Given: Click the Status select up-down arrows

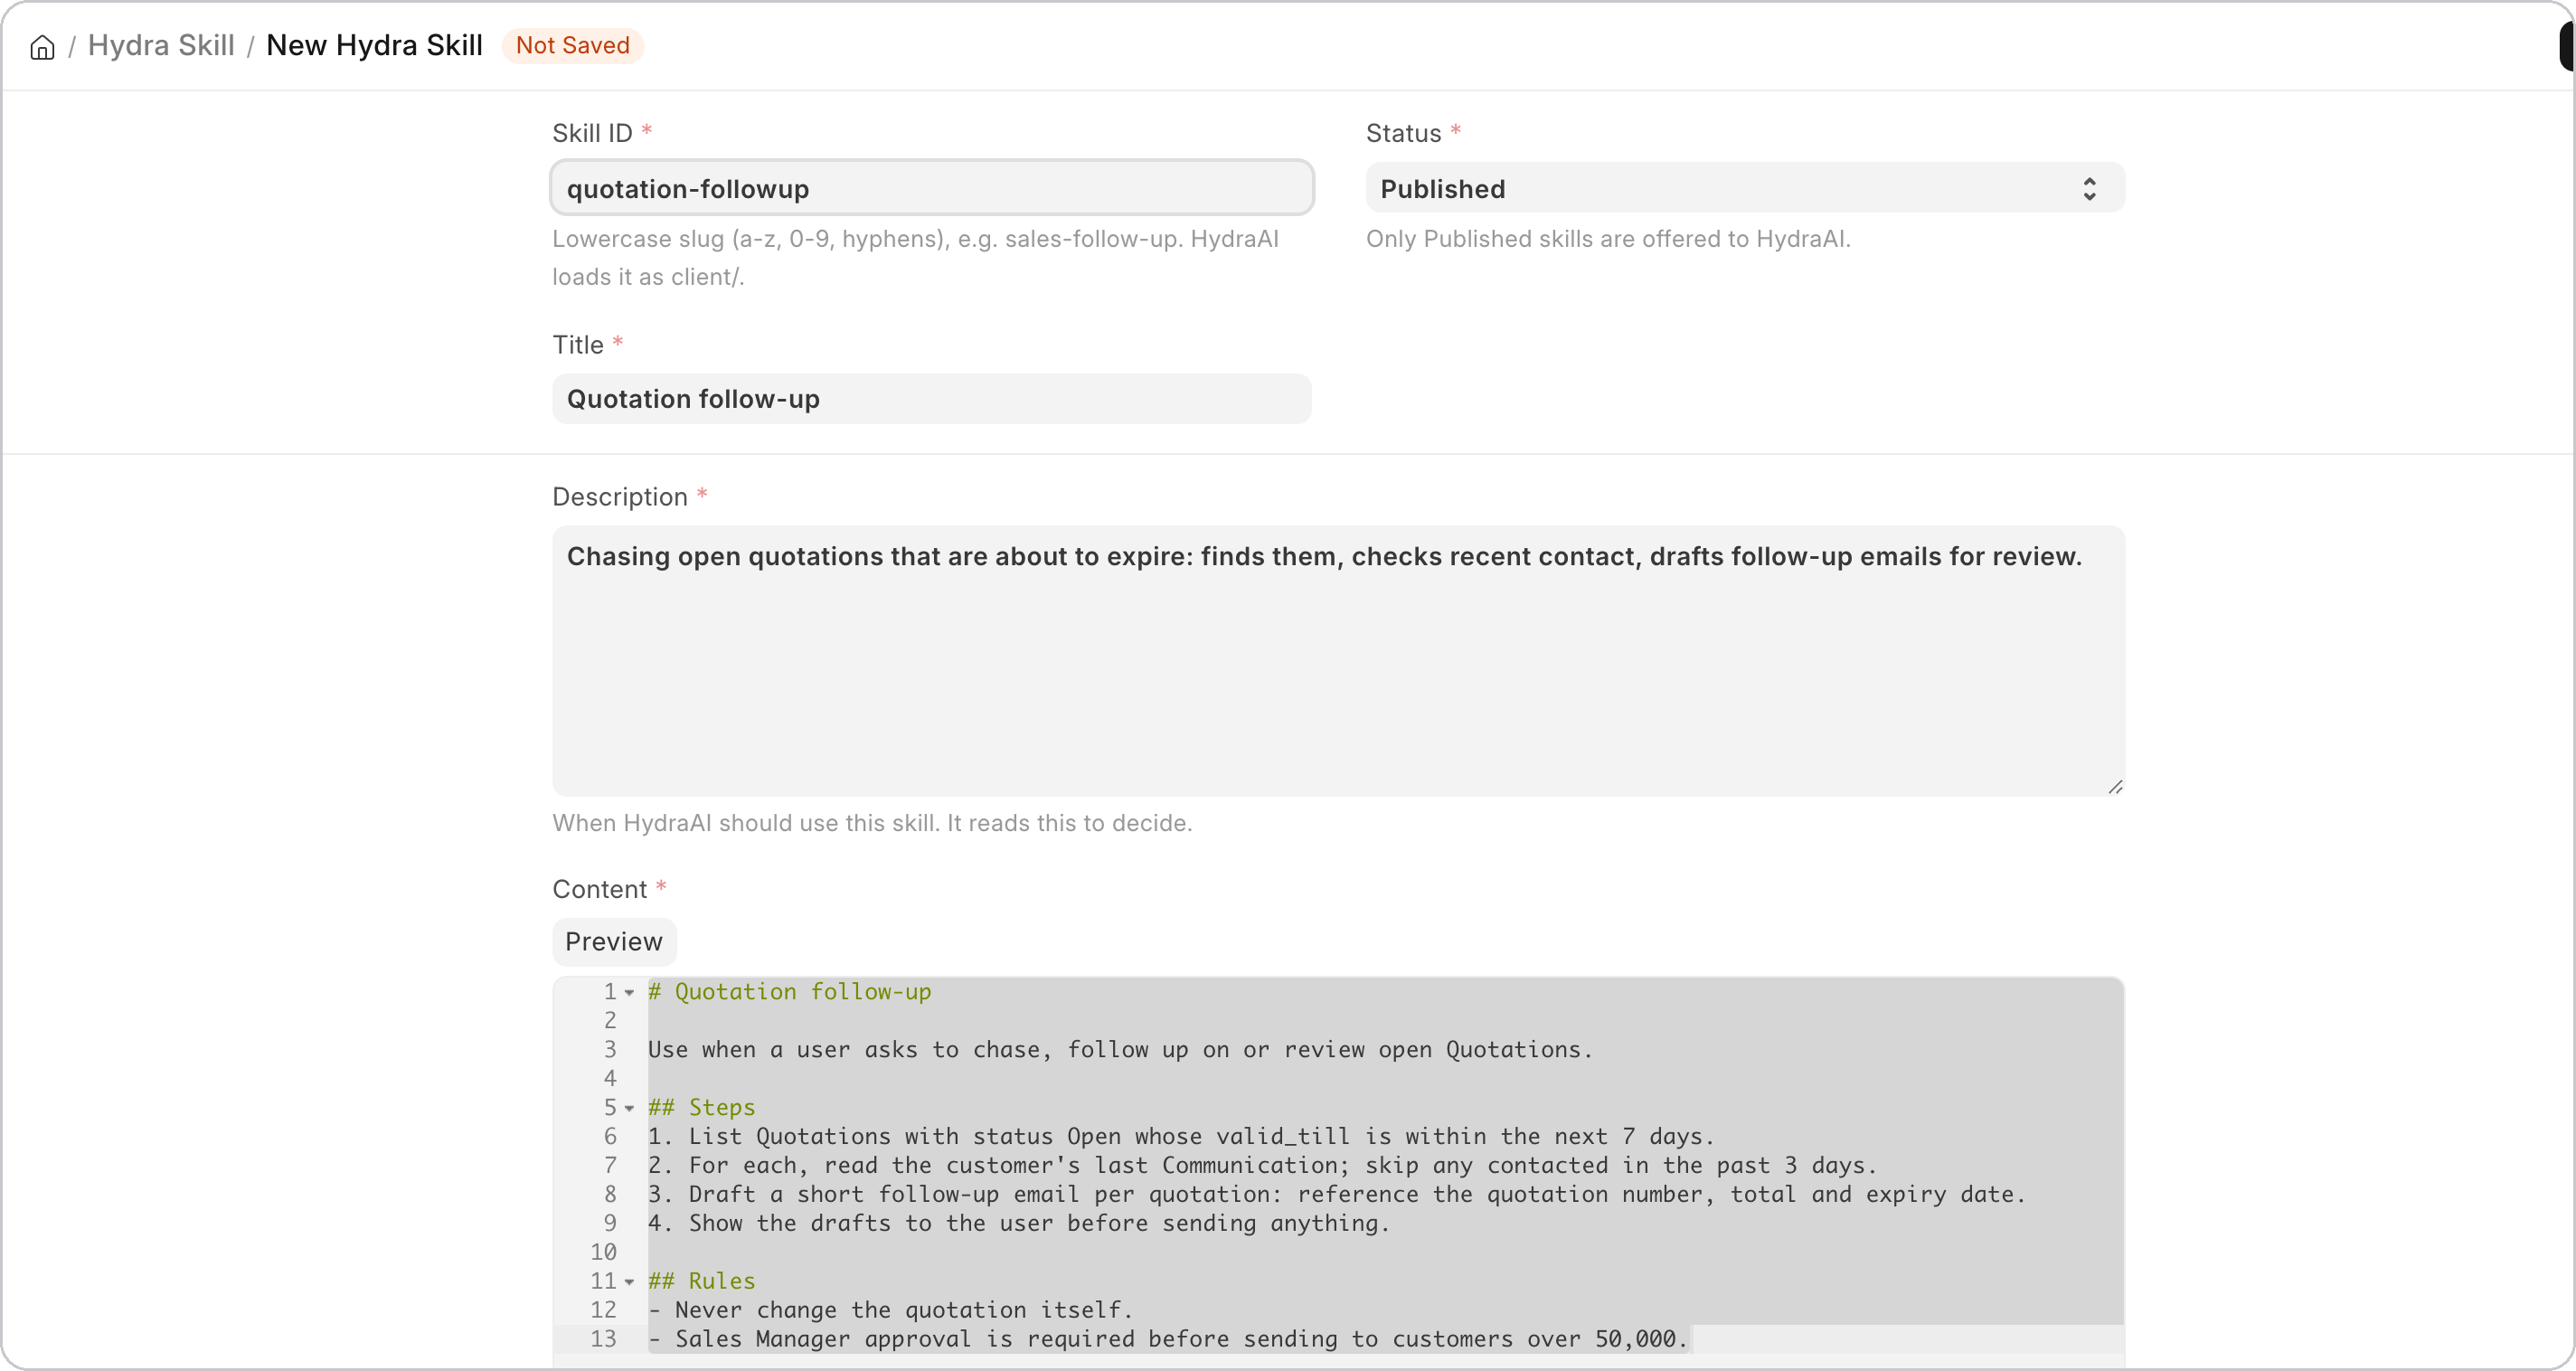Looking at the screenshot, I should point(2089,189).
